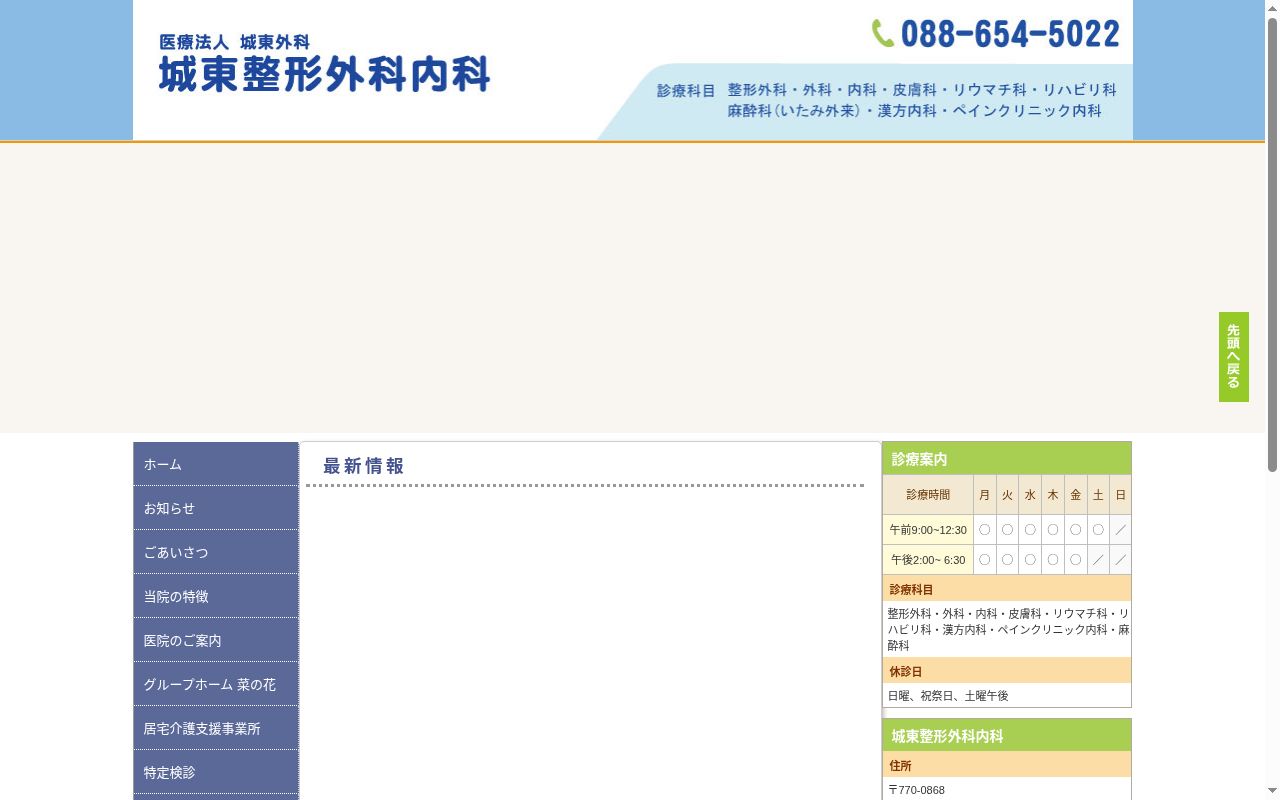Click the 月 column header
Viewport: 1280px width, 800px height.
pos(985,495)
